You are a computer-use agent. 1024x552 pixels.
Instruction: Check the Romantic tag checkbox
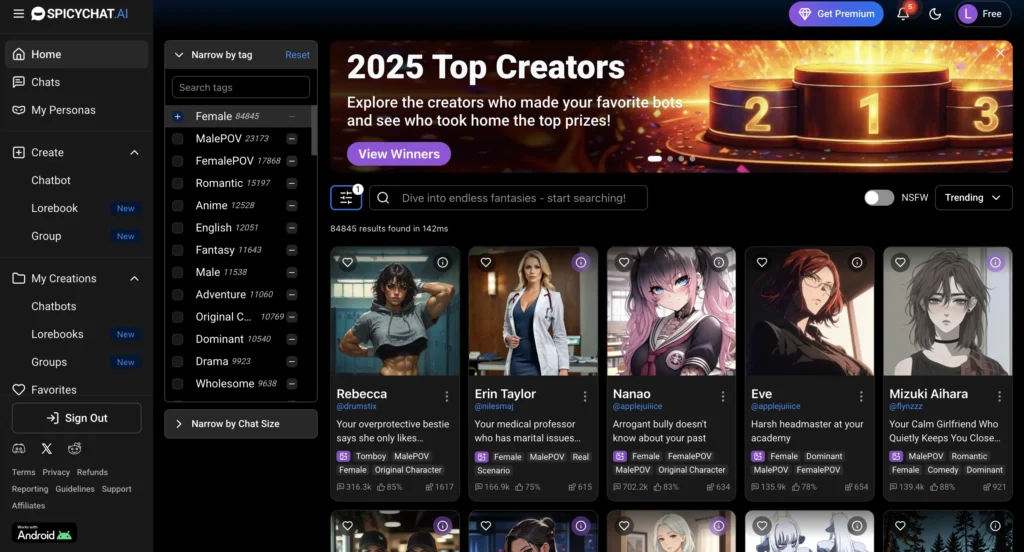pyautogui.click(x=178, y=183)
